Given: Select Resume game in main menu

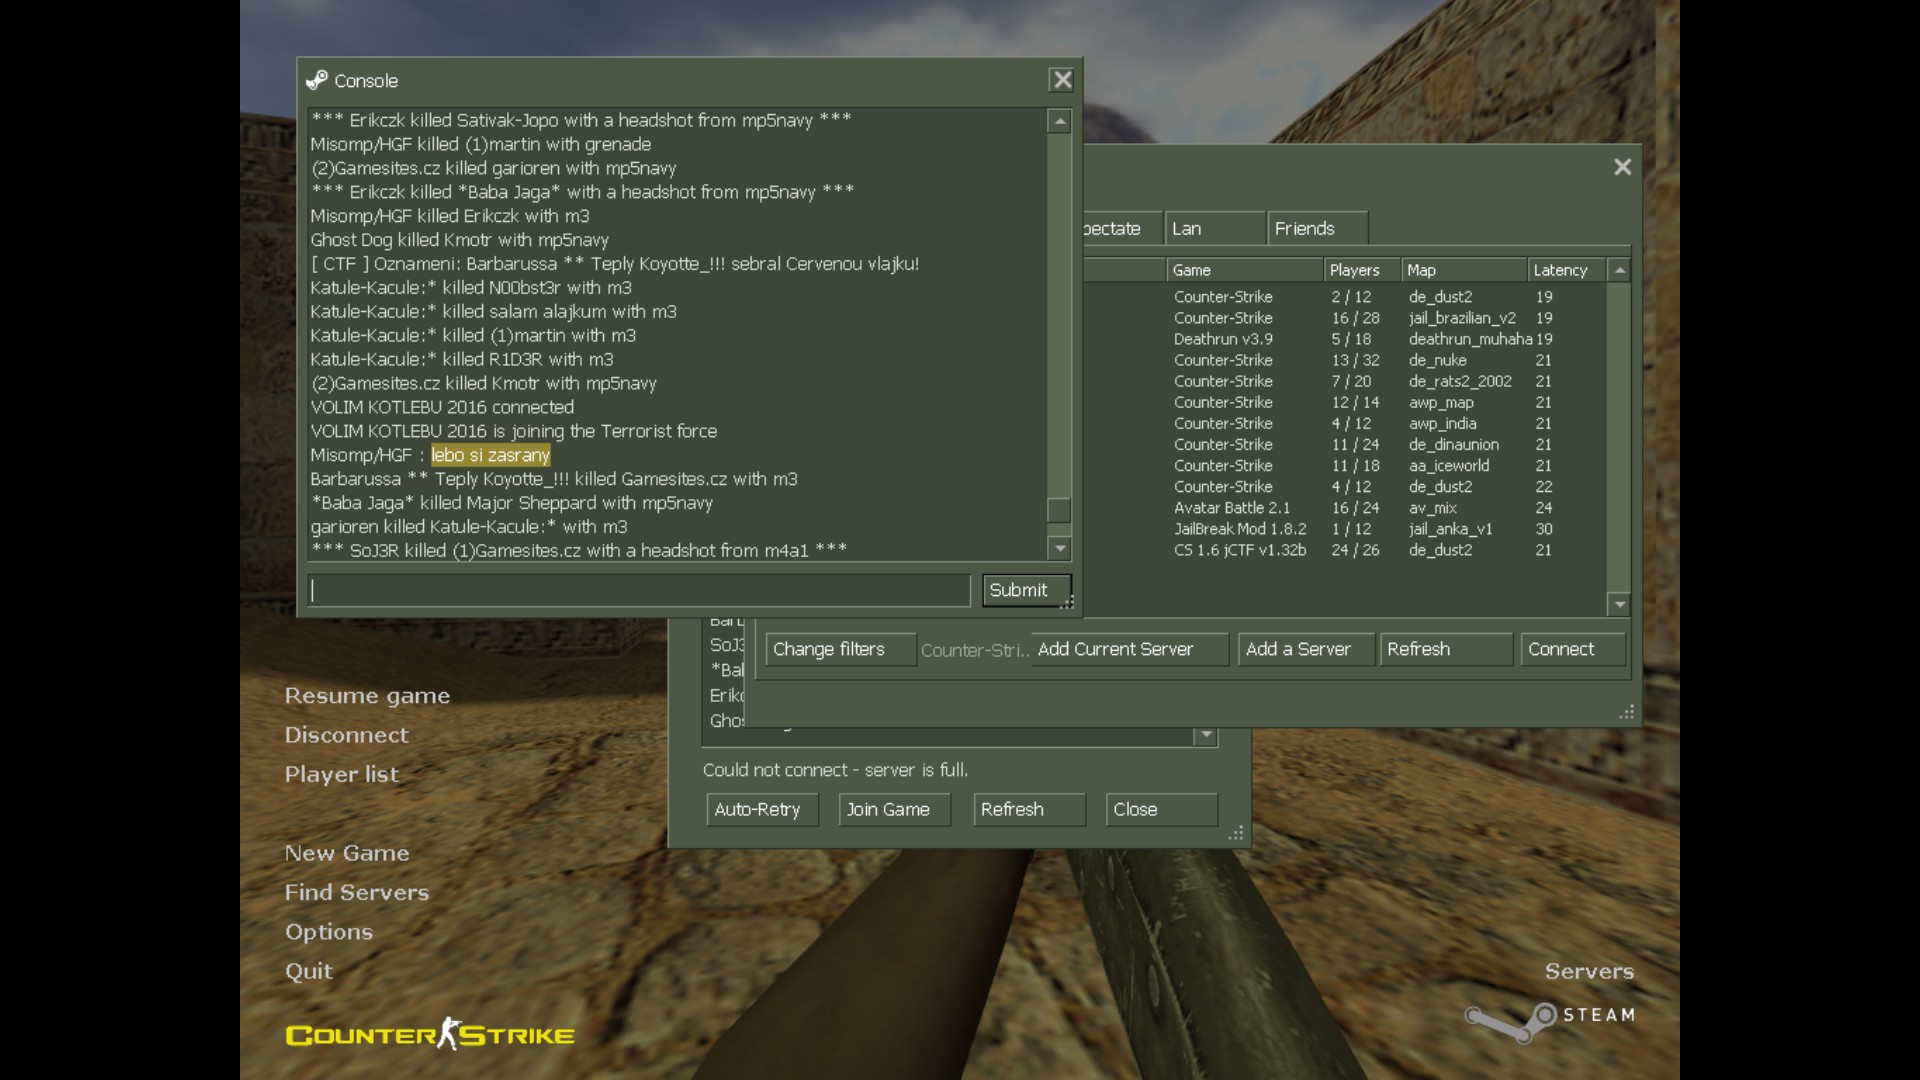Looking at the screenshot, I should pos(367,696).
